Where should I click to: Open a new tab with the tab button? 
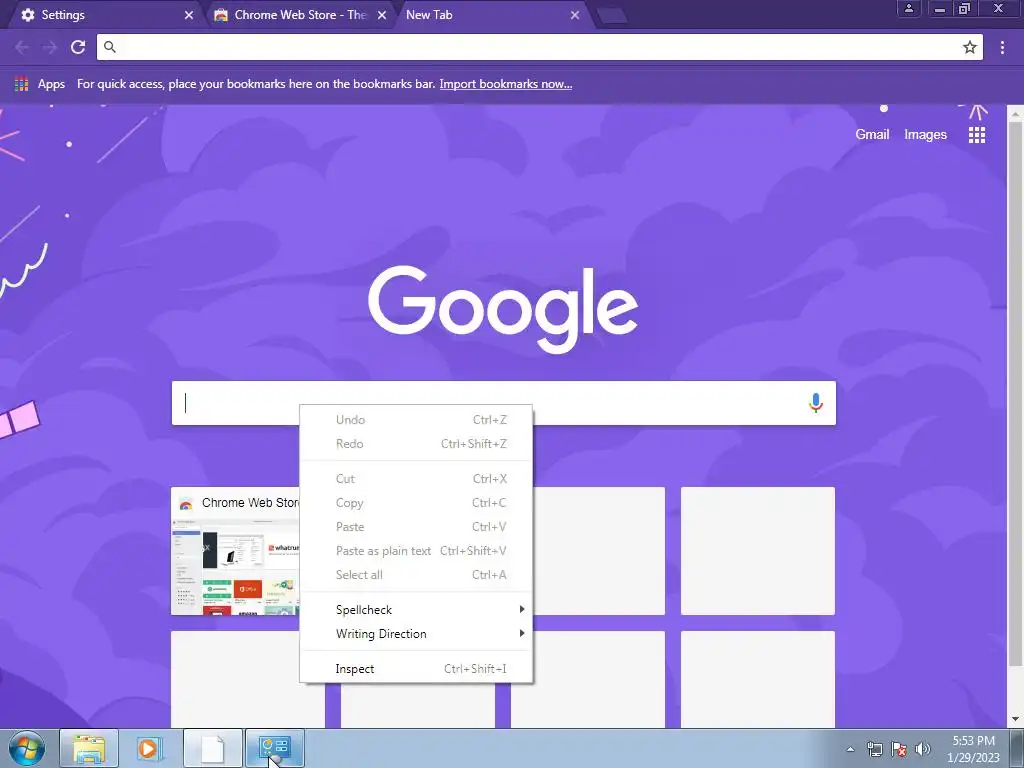[611, 16]
